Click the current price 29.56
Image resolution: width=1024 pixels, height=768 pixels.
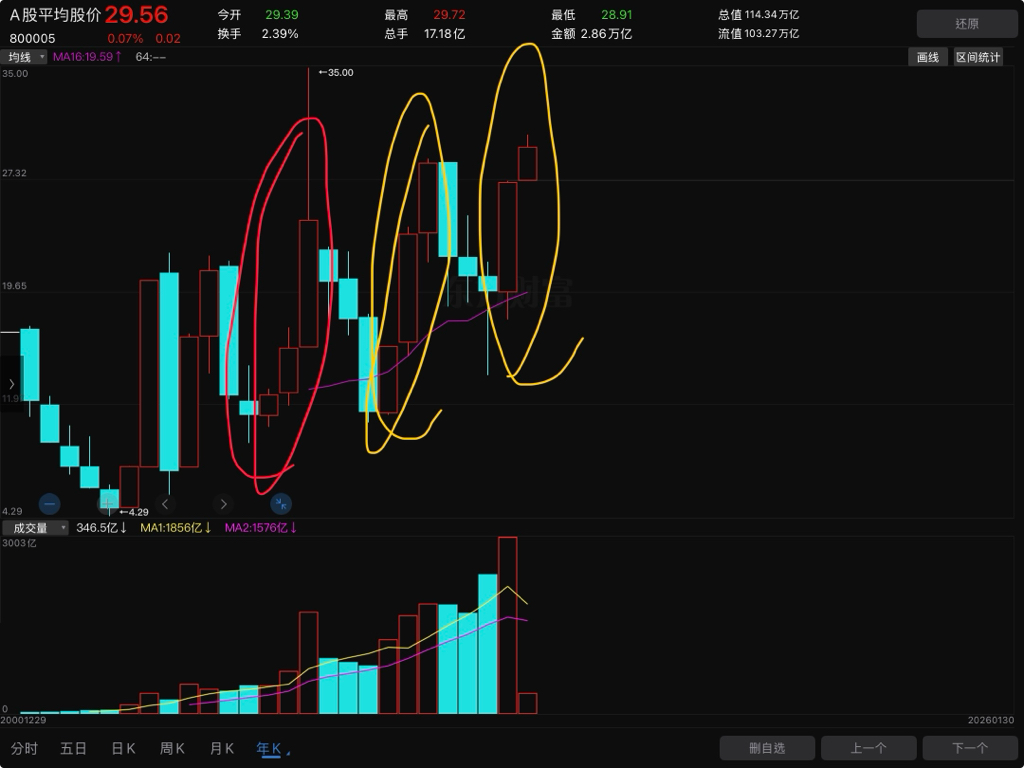(x=136, y=14)
